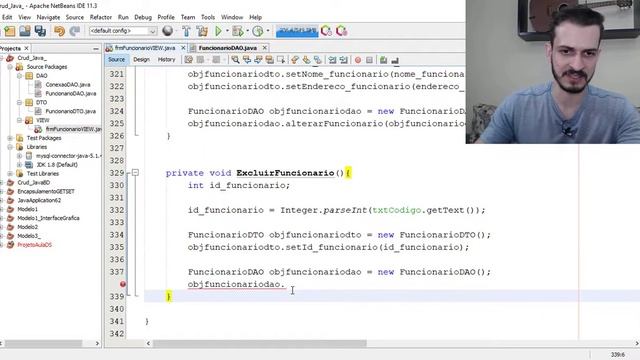The height and width of the screenshot is (360, 640).
Task: Shift line left with the editor icon
Action: pos(332,60)
